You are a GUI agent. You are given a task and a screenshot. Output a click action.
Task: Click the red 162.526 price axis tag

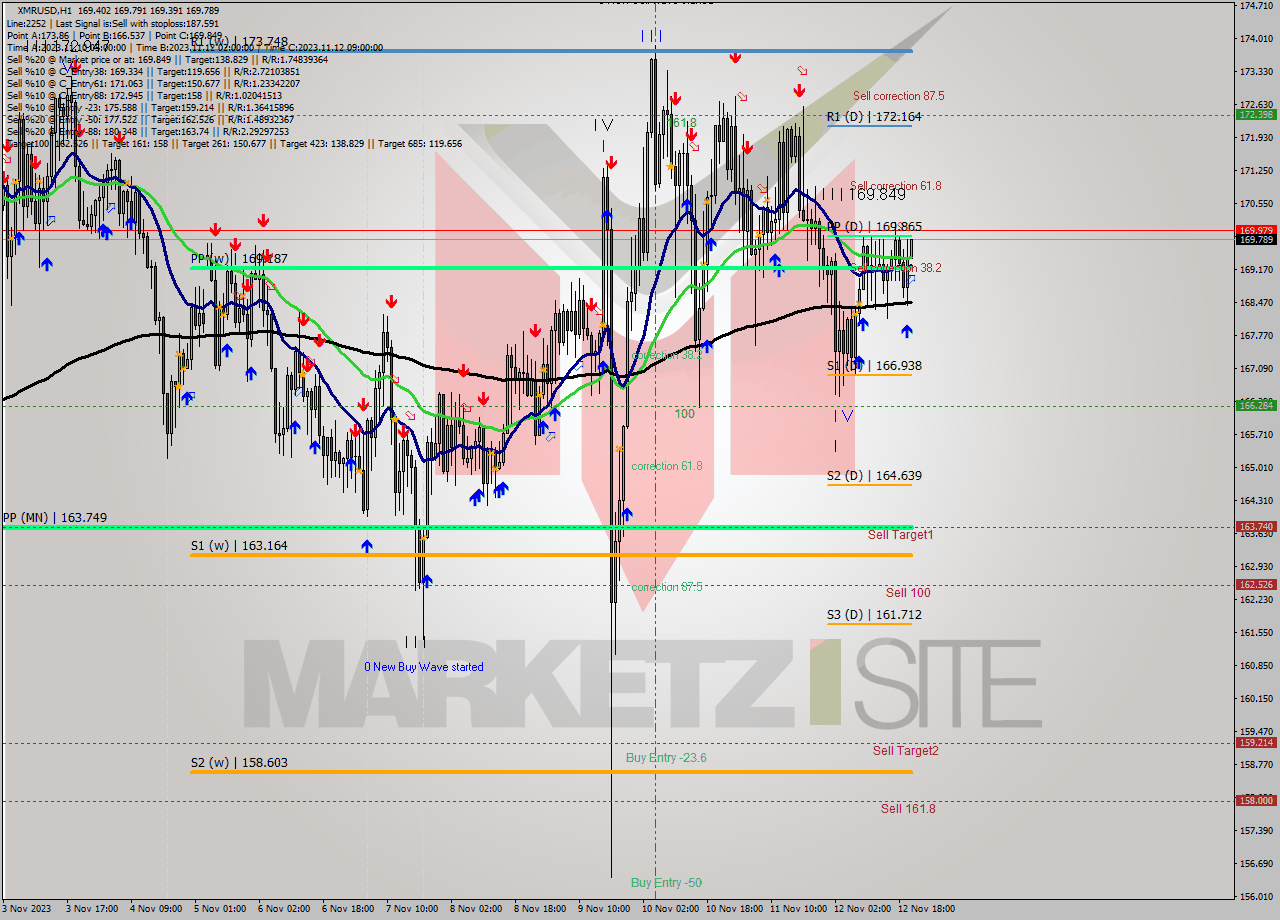tap(1255, 585)
